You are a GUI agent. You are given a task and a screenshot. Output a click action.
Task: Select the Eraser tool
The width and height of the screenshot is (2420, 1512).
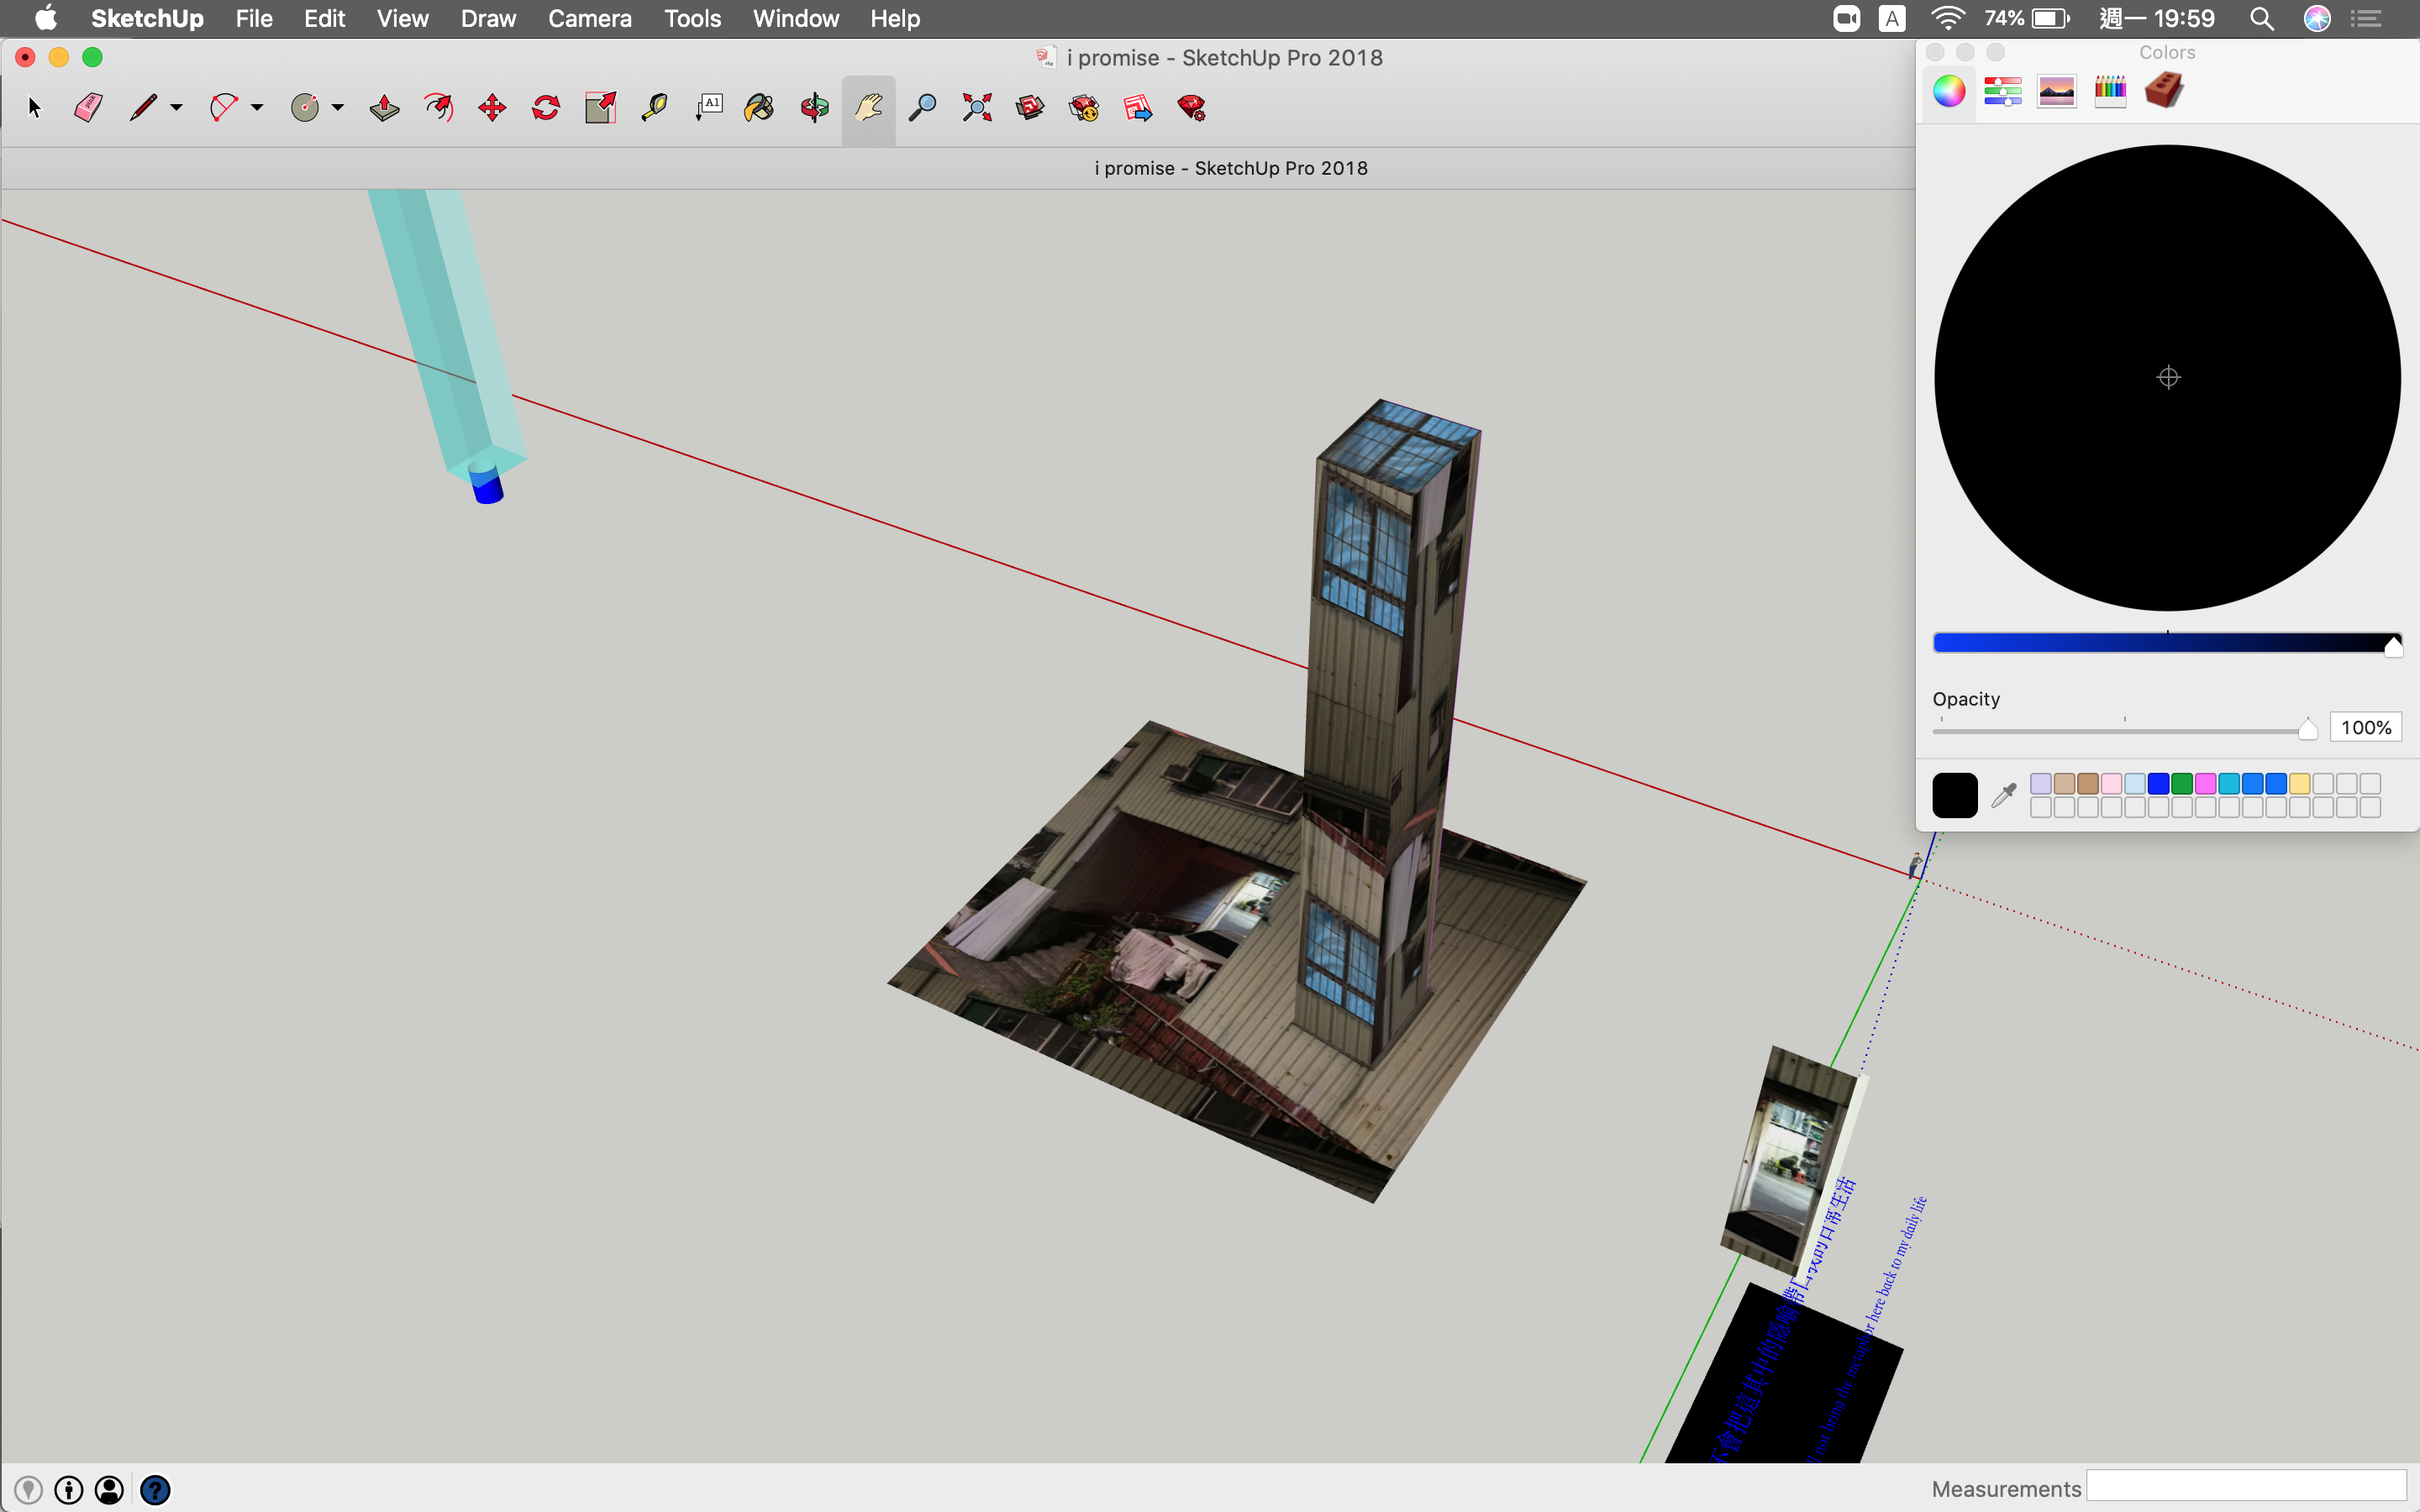pos(88,108)
